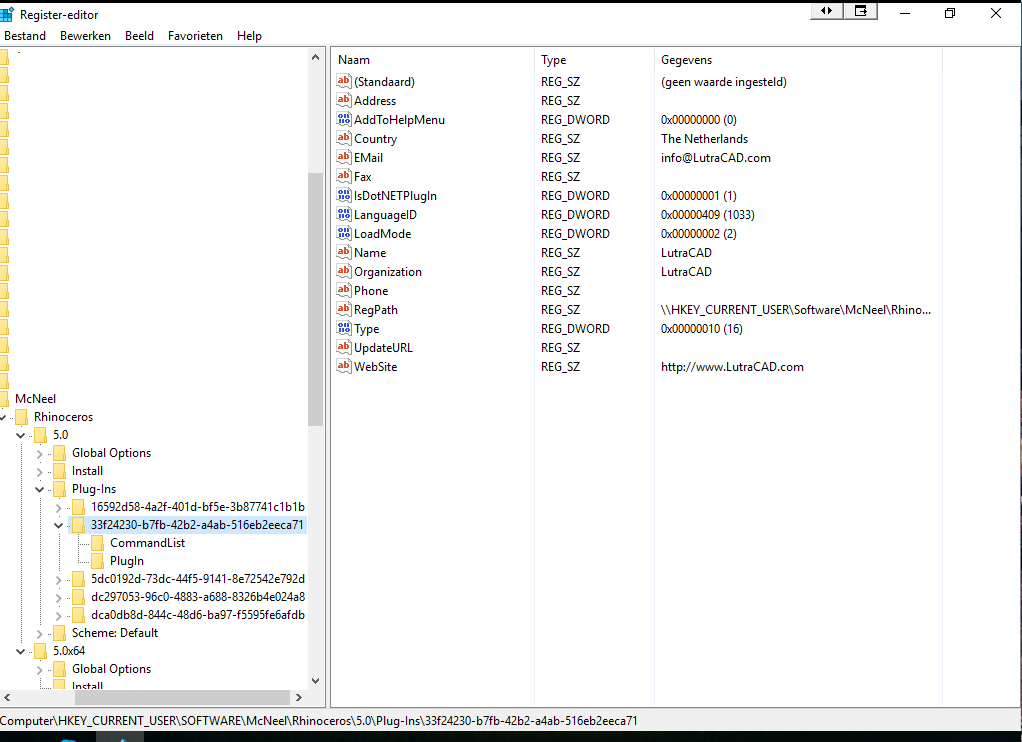
Task: Open the Bestand menu
Action: [x=25, y=36]
